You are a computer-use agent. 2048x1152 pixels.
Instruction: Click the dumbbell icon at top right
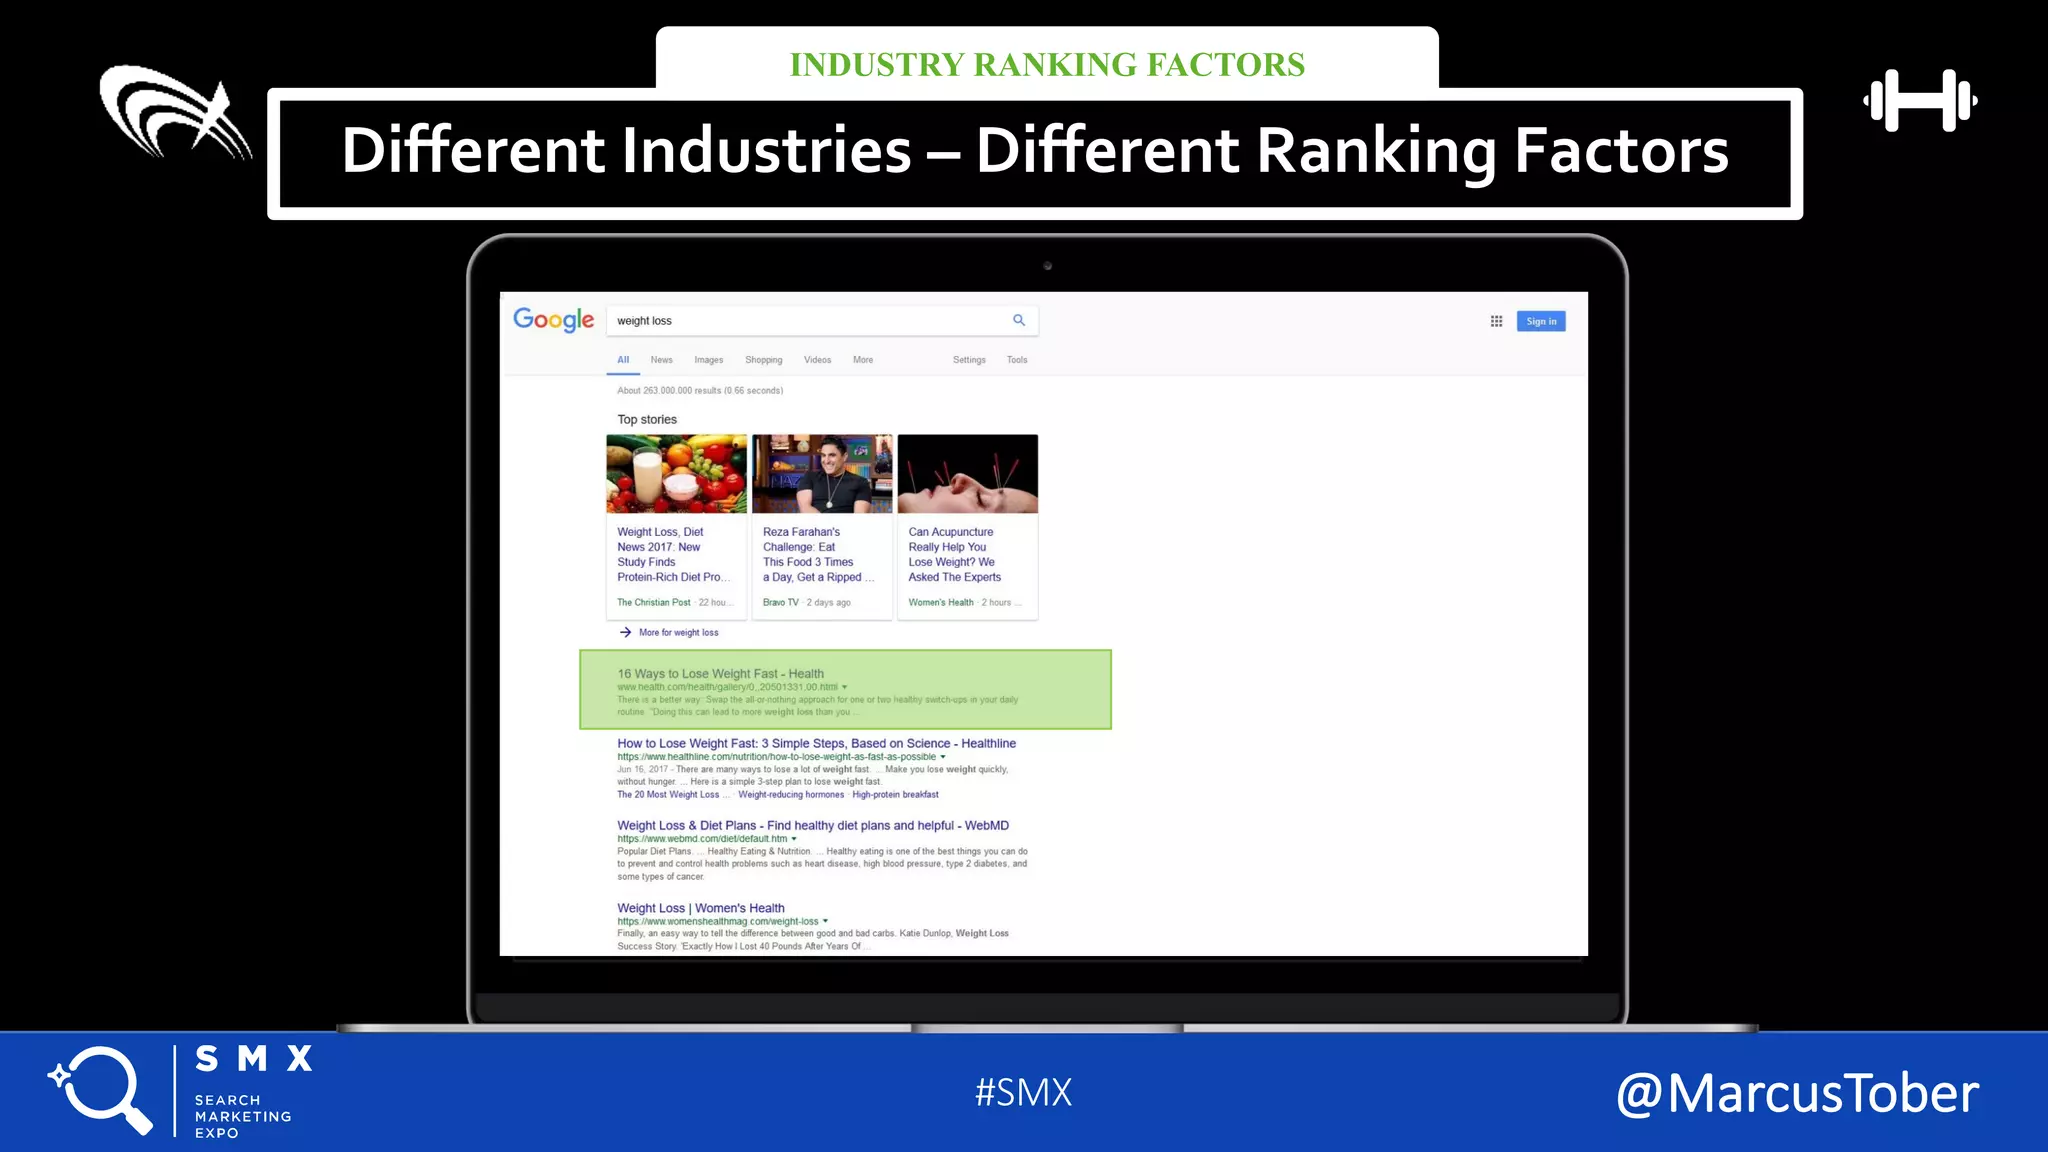tap(1920, 100)
